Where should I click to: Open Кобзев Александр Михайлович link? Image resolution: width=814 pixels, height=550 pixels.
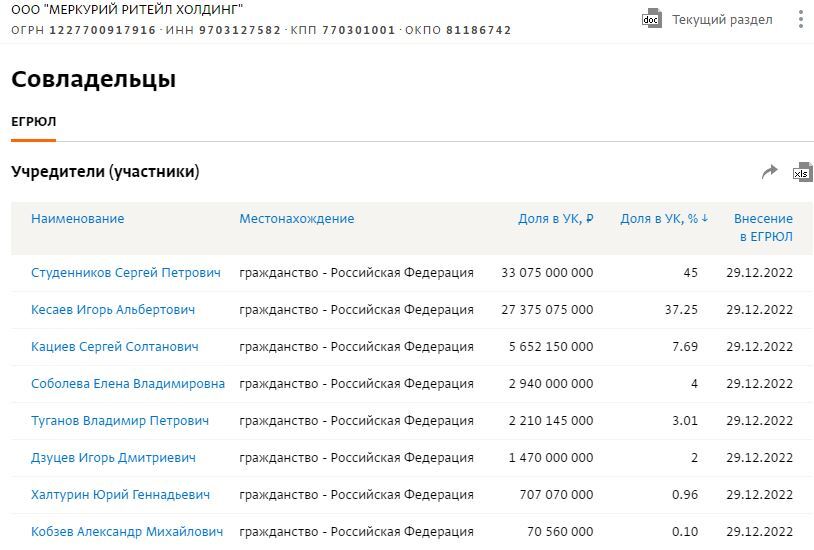[x=126, y=532]
